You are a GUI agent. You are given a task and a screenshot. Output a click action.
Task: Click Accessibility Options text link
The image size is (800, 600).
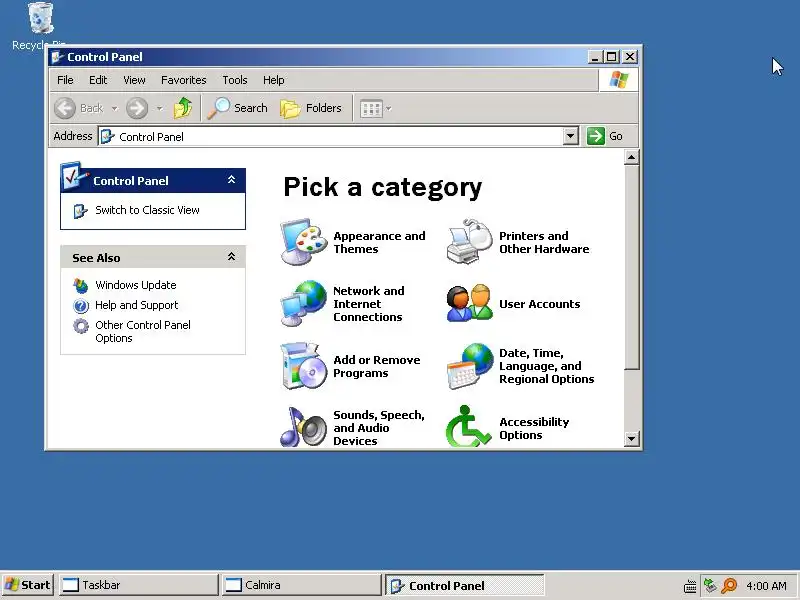click(534, 429)
